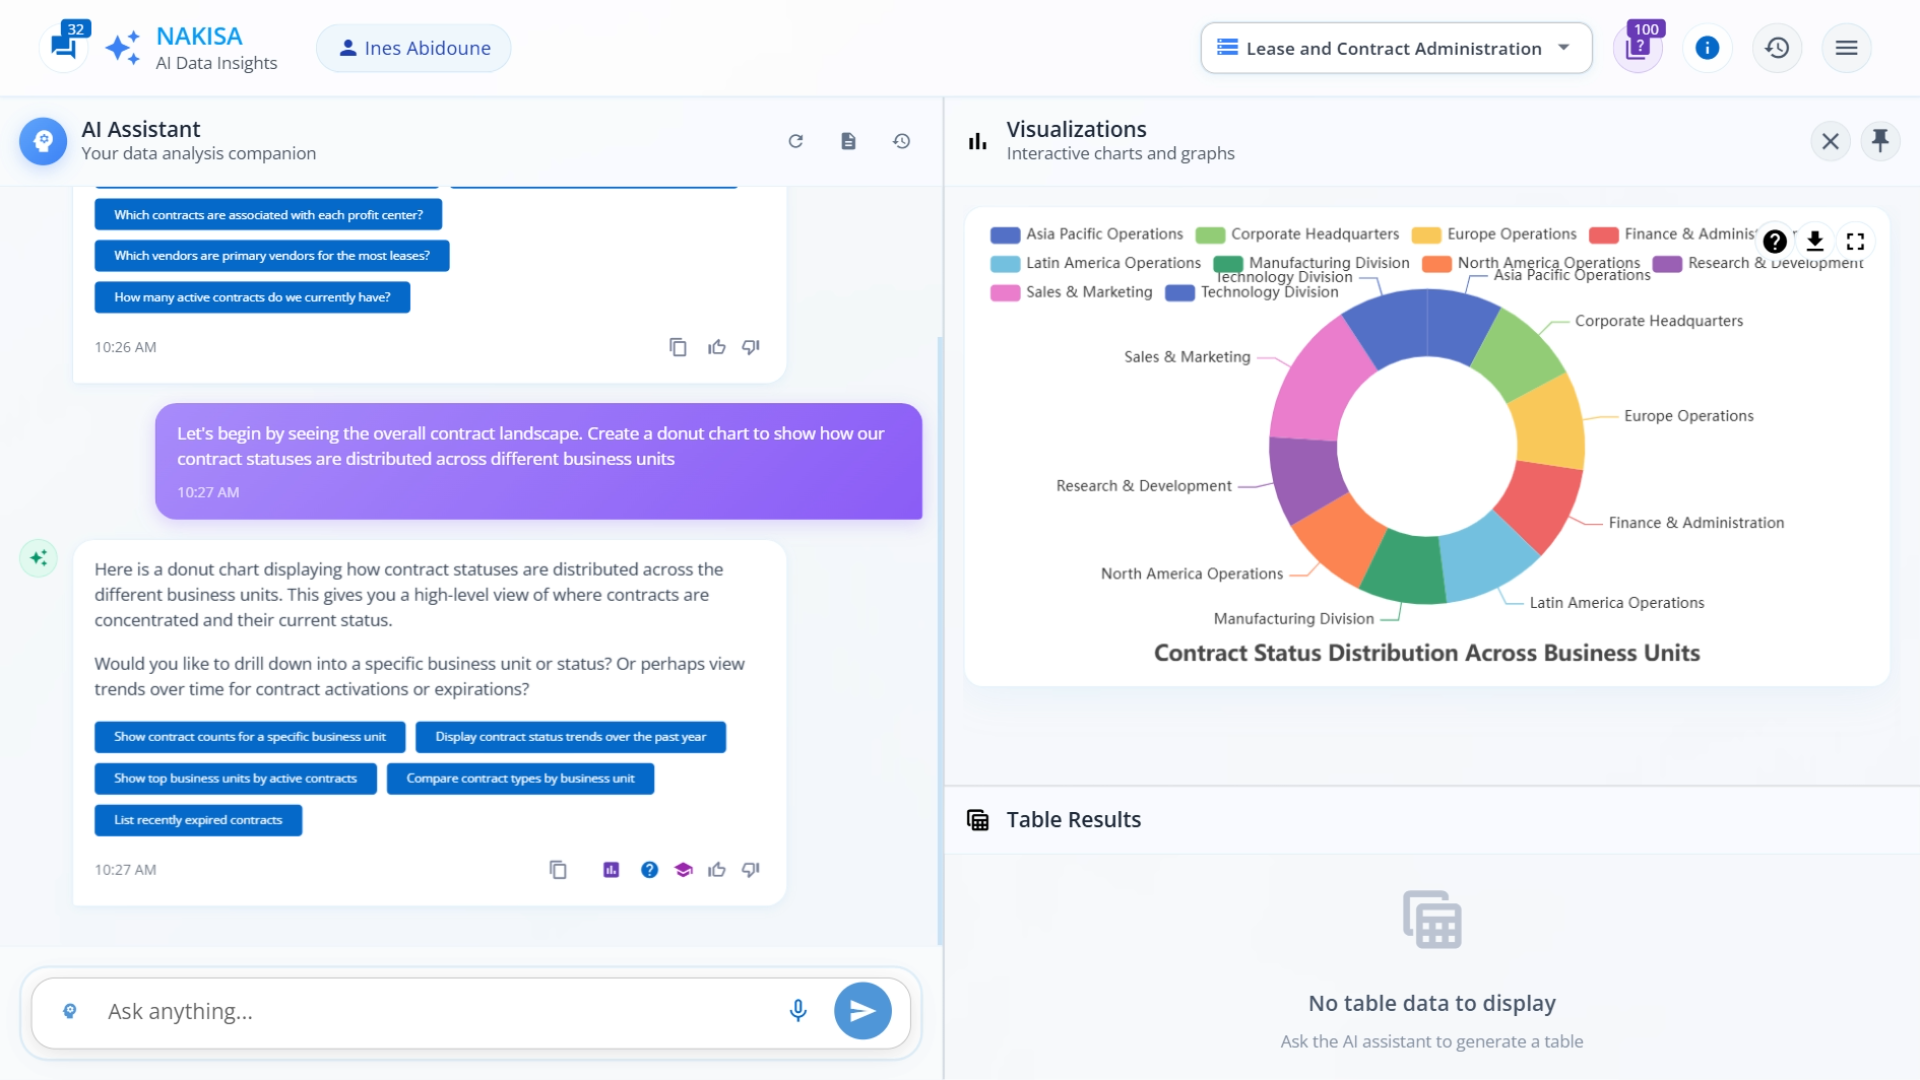Open the history icon in the top bar
Screen dimensions: 1920x1080
point(1777,47)
